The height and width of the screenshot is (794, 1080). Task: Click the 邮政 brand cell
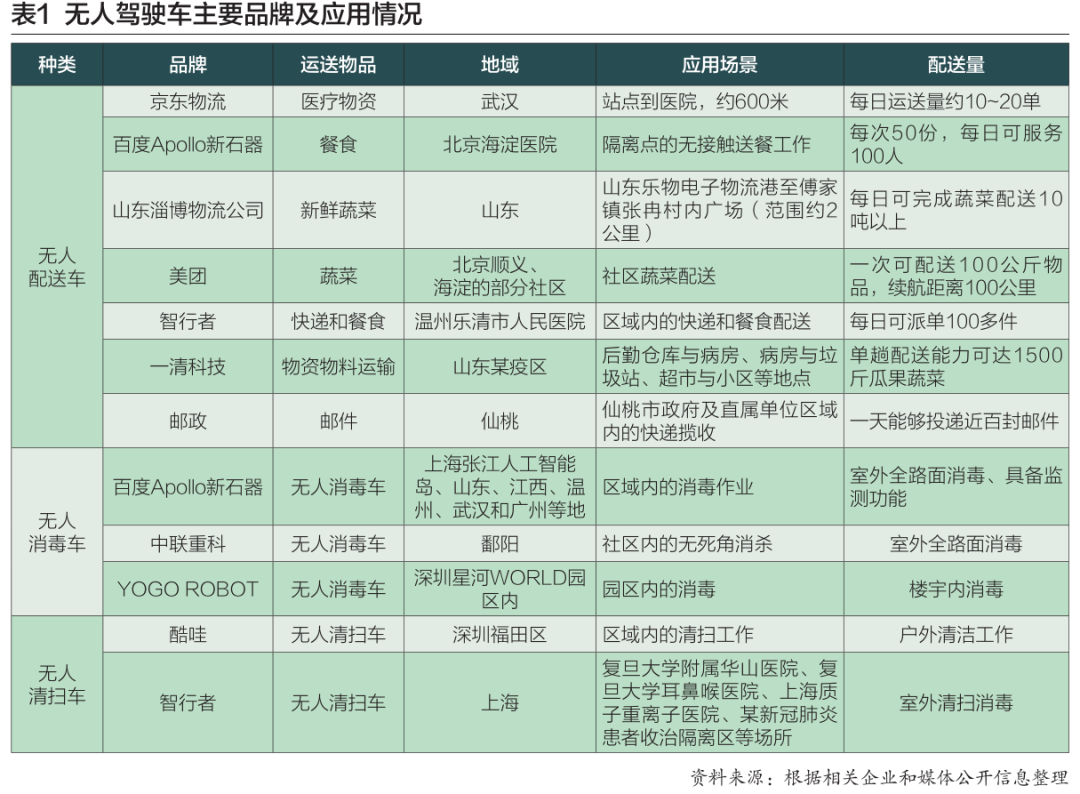click(x=188, y=421)
